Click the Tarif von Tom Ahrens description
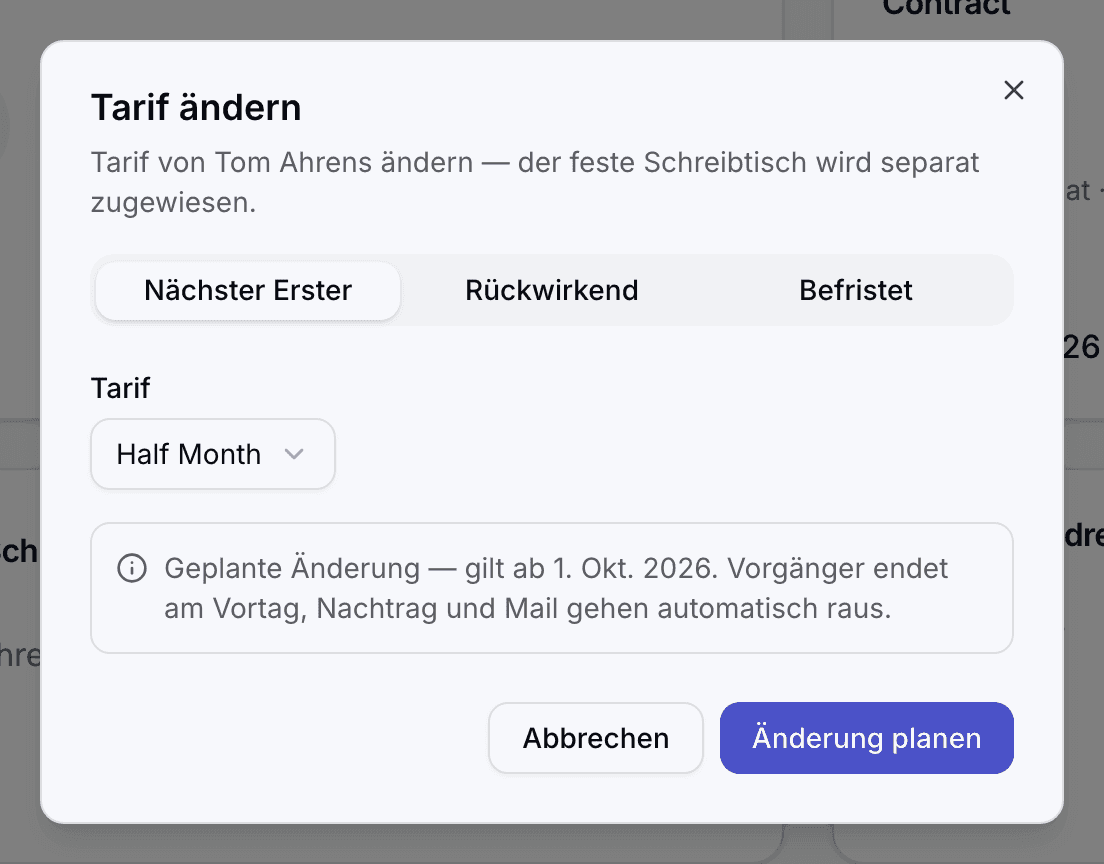 pos(535,182)
